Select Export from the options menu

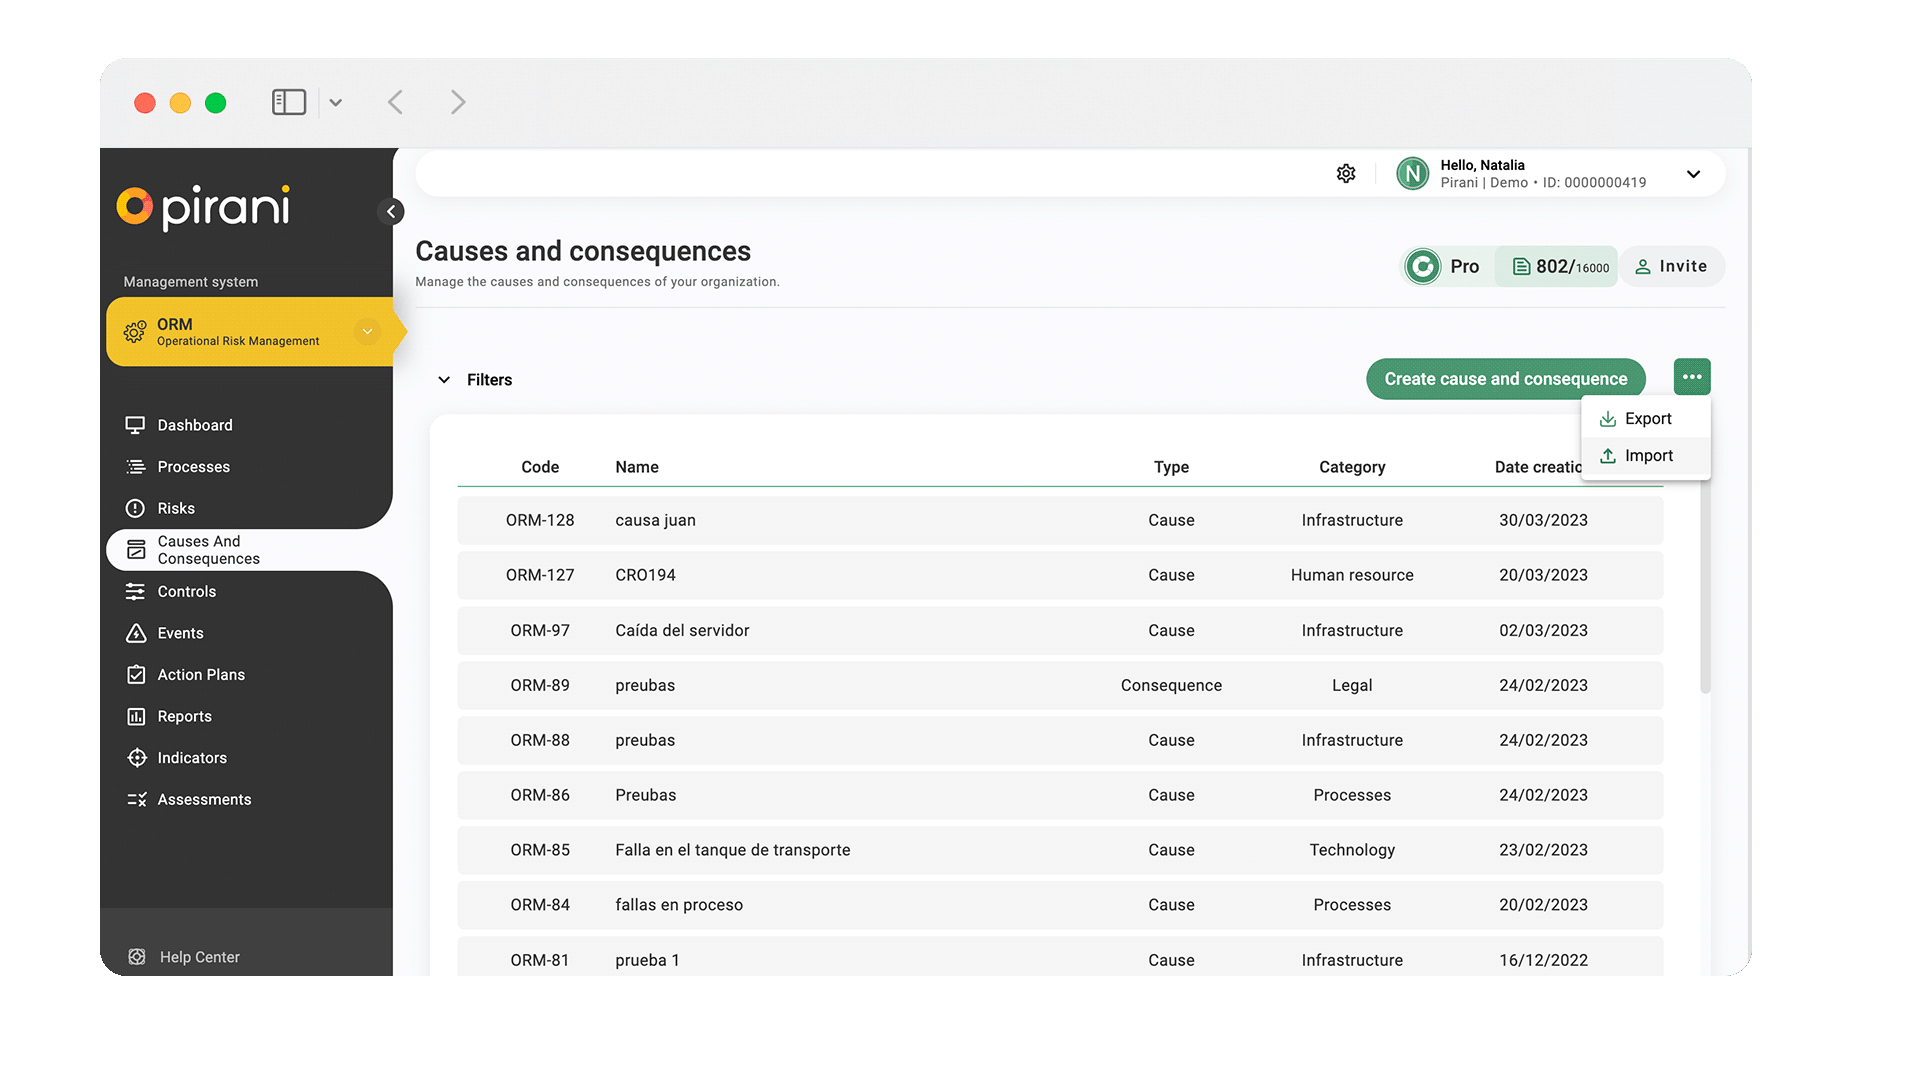[x=1646, y=419]
